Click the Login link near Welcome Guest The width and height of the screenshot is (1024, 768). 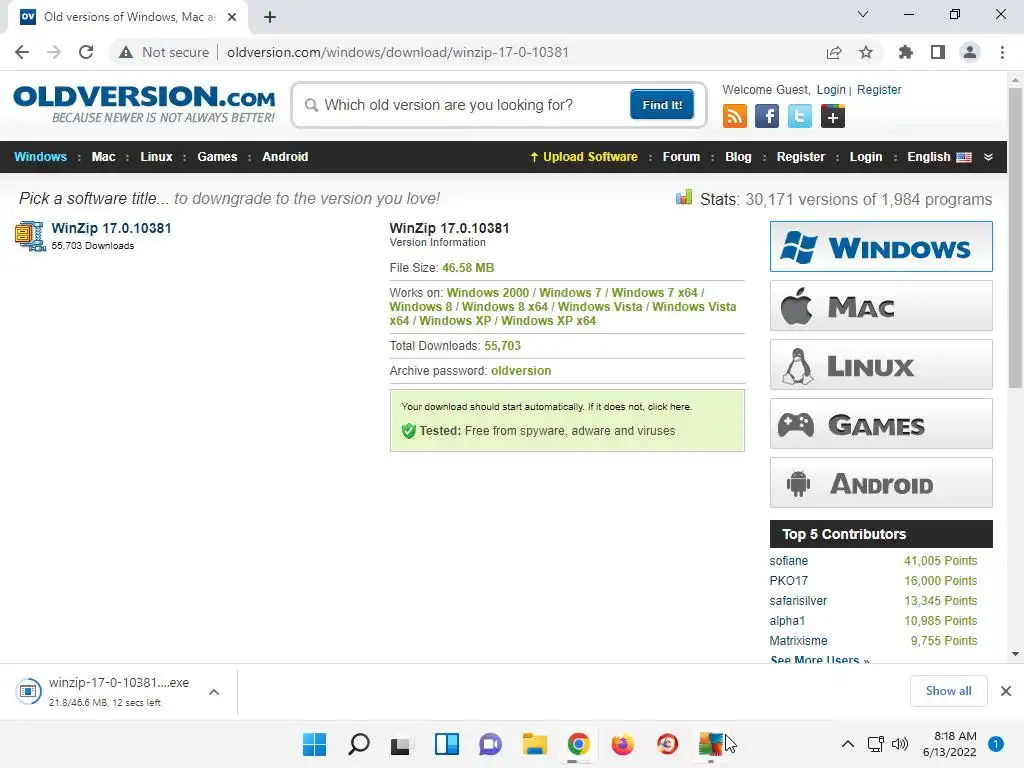[x=831, y=89]
